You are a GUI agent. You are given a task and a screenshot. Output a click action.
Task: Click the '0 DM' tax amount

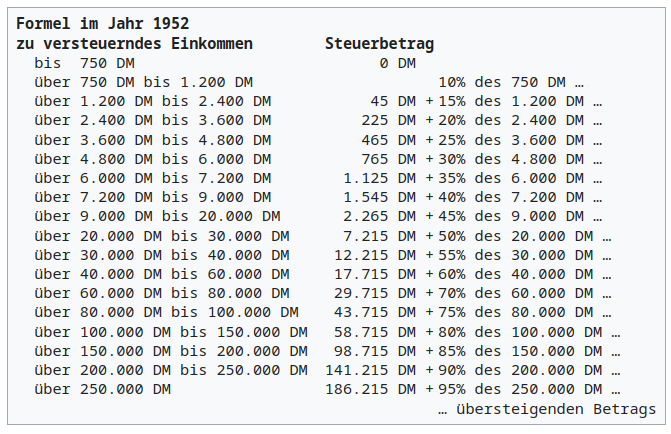(x=398, y=63)
